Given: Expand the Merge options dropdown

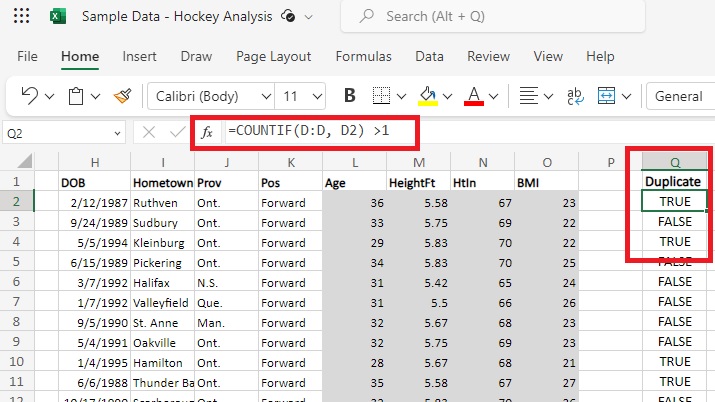Looking at the screenshot, I should 627,97.
